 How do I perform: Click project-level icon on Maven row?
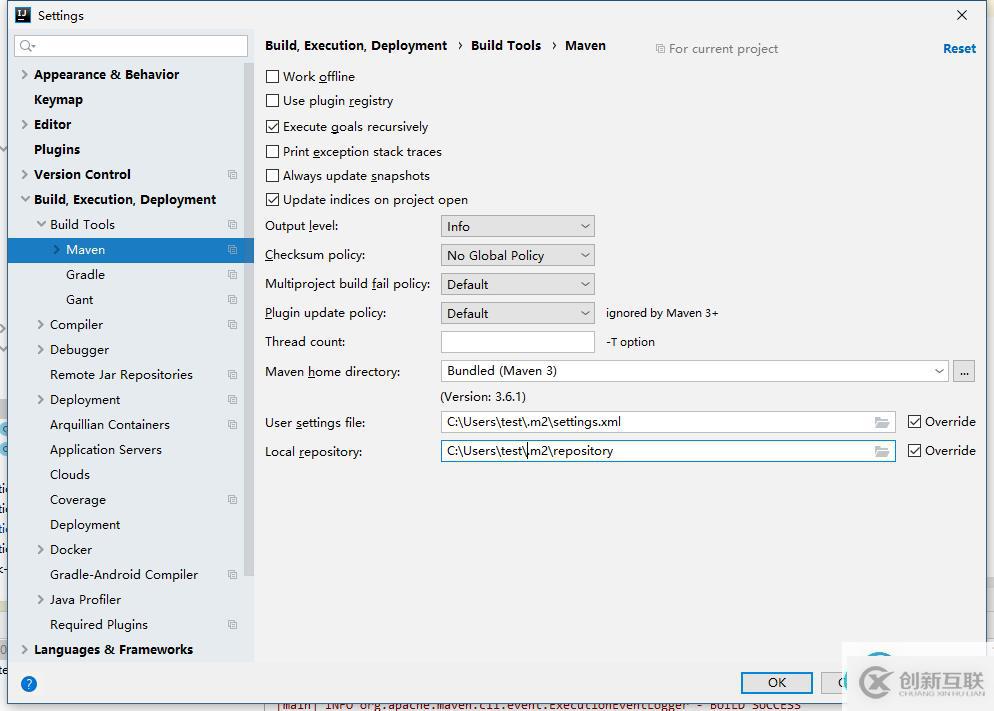[x=233, y=250]
